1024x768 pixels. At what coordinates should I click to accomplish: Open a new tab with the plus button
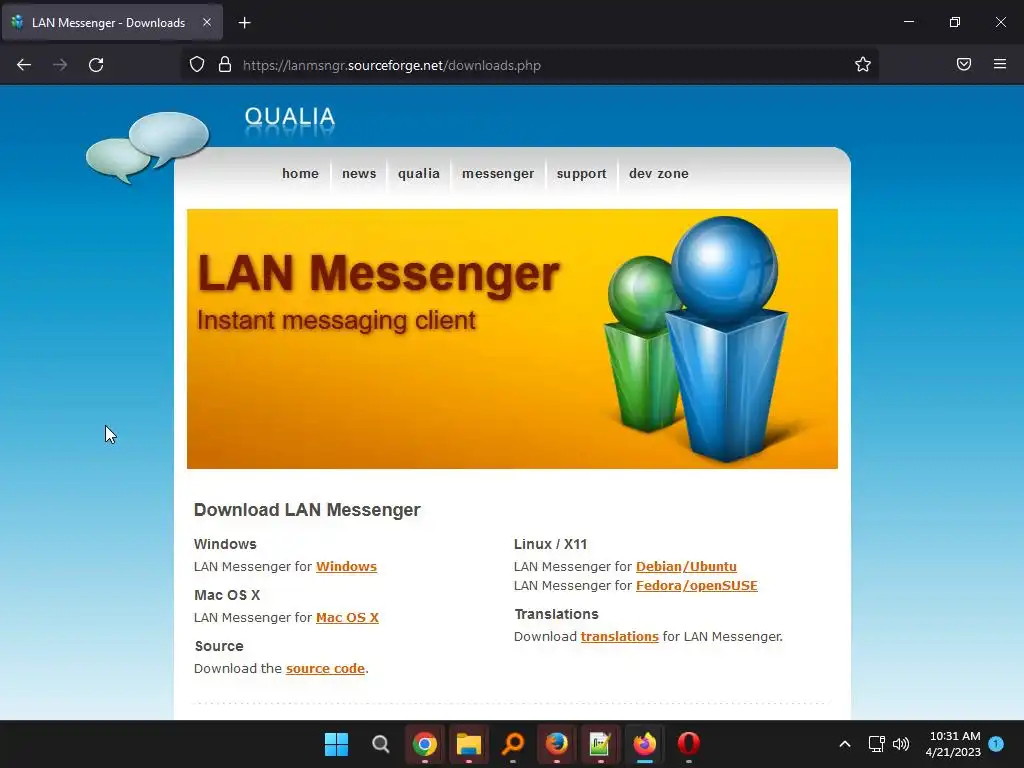point(244,23)
